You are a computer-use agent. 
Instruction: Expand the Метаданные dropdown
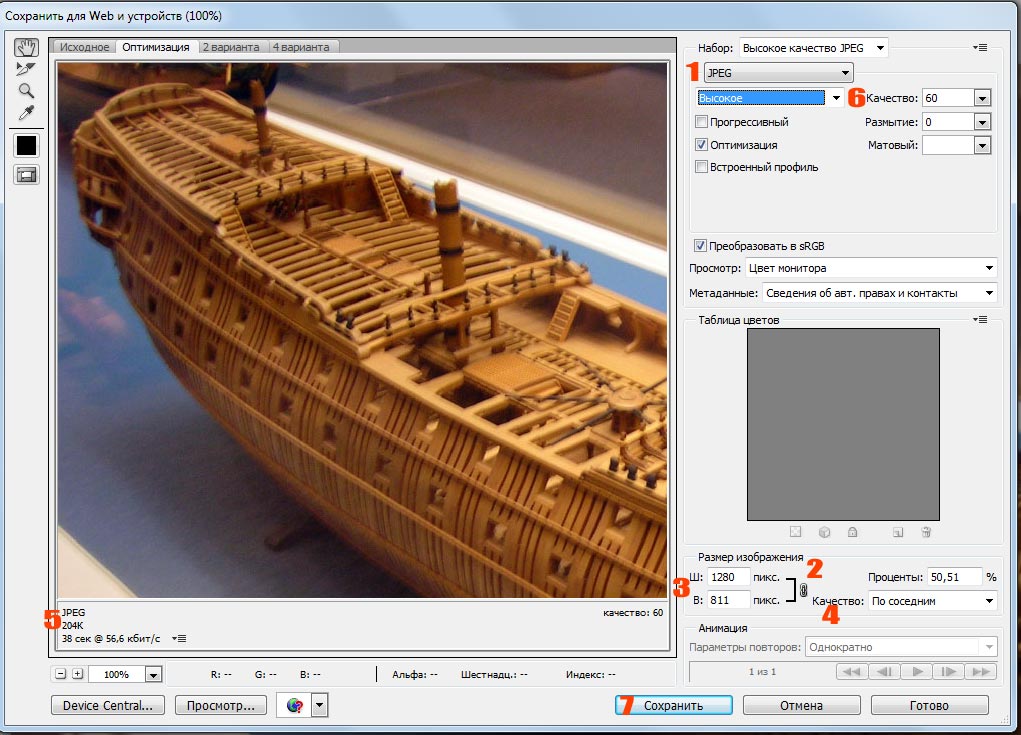879,293
